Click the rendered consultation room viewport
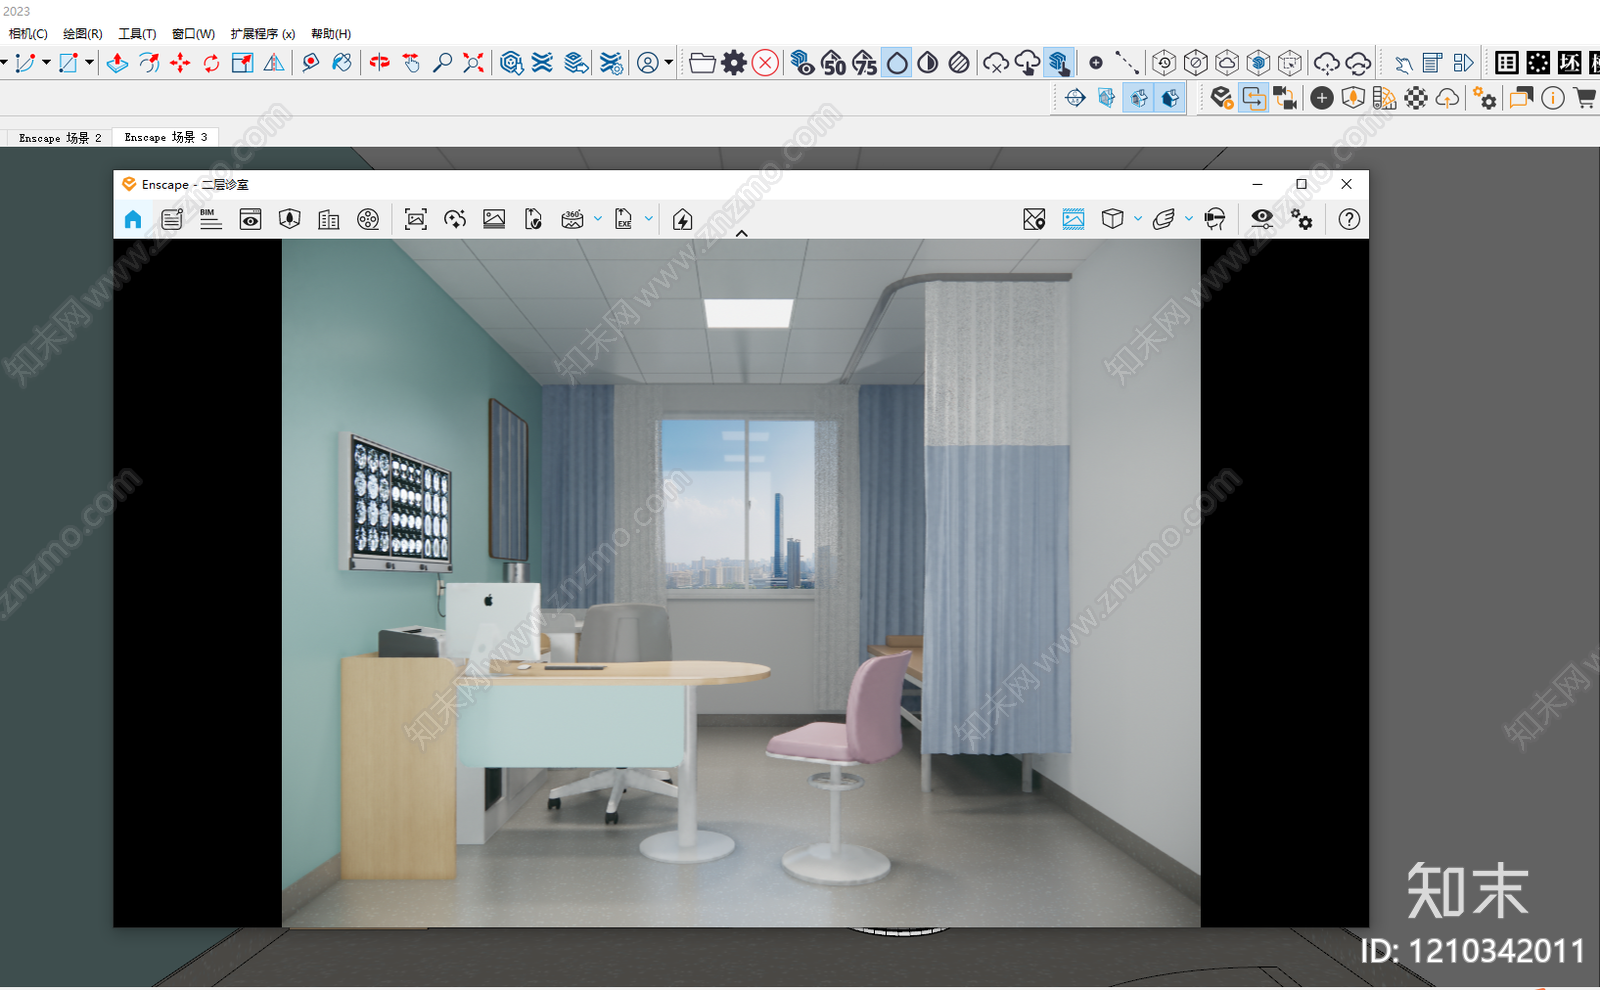Viewport: 1600px width, 990px height. click(x=741, y=583)
